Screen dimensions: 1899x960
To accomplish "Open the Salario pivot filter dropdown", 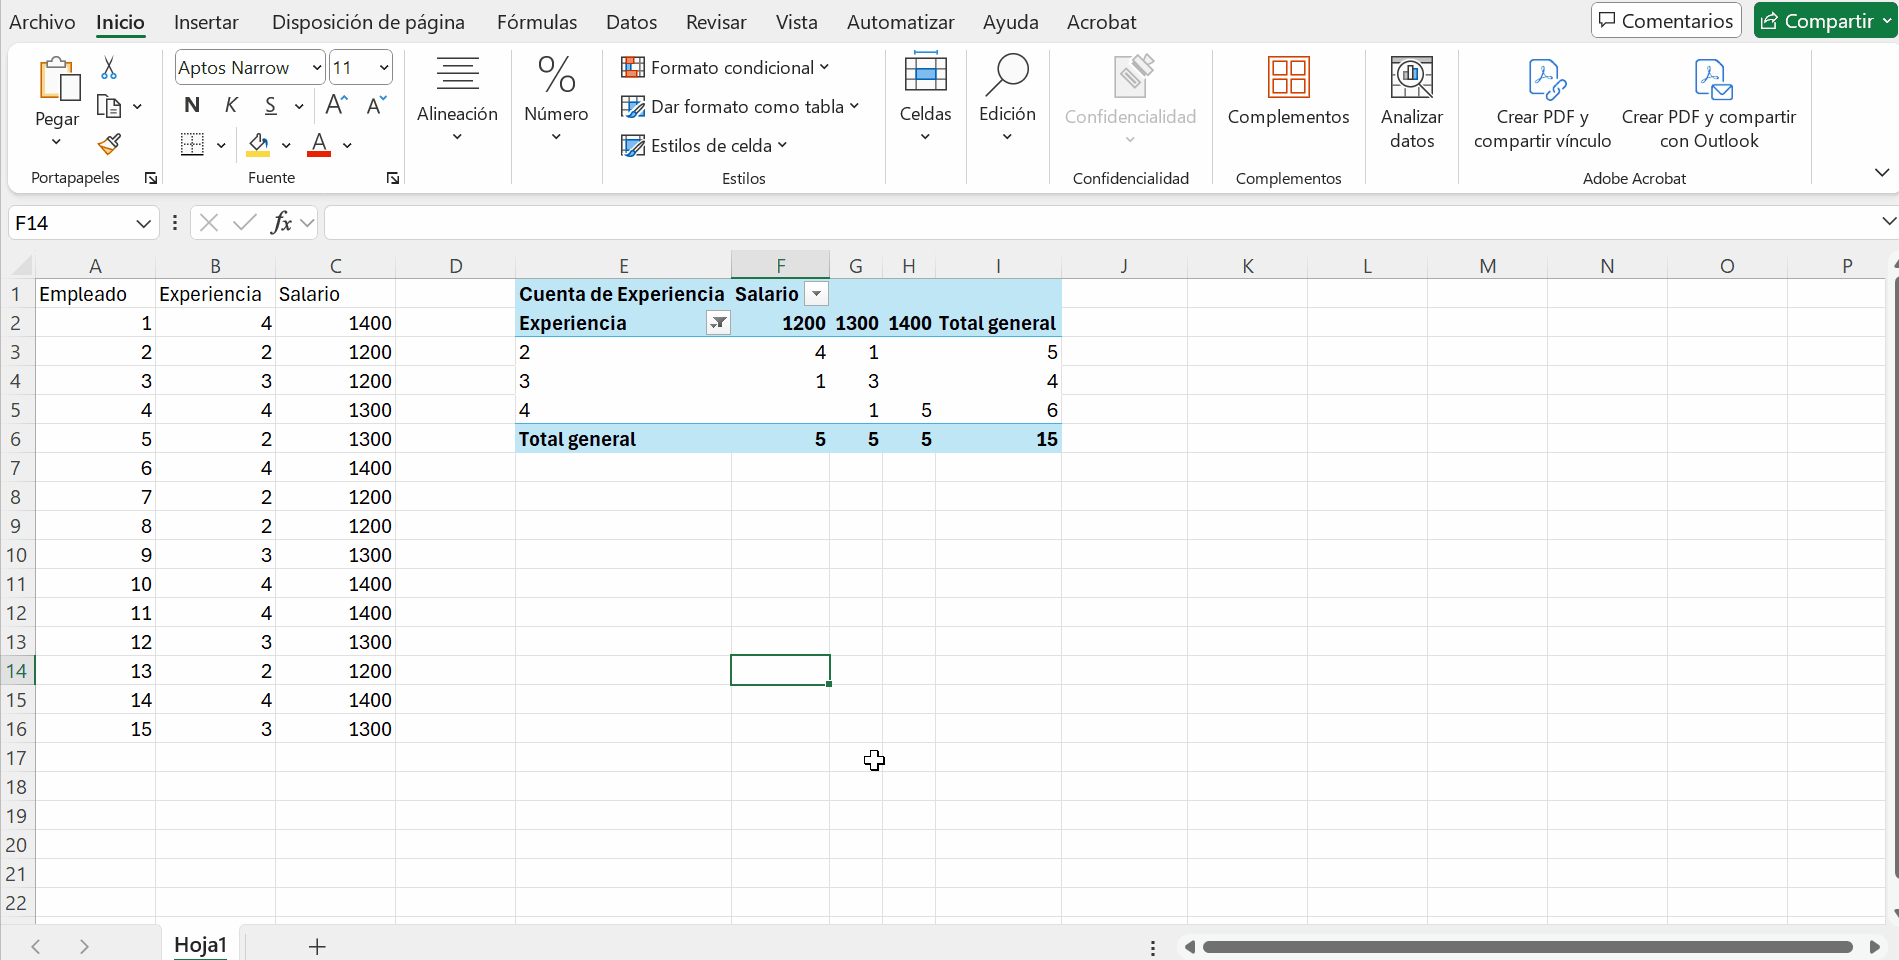I will pyautogui.click(x=817, y=294).
